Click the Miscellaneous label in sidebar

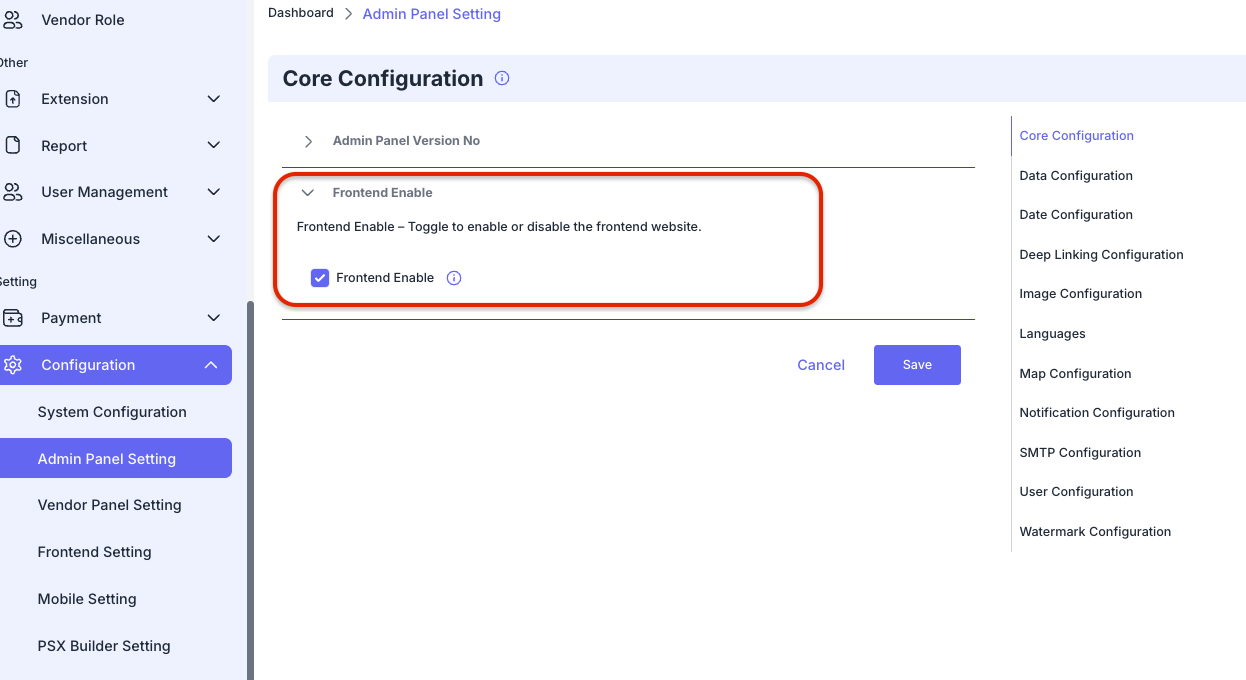coord(91,239)
